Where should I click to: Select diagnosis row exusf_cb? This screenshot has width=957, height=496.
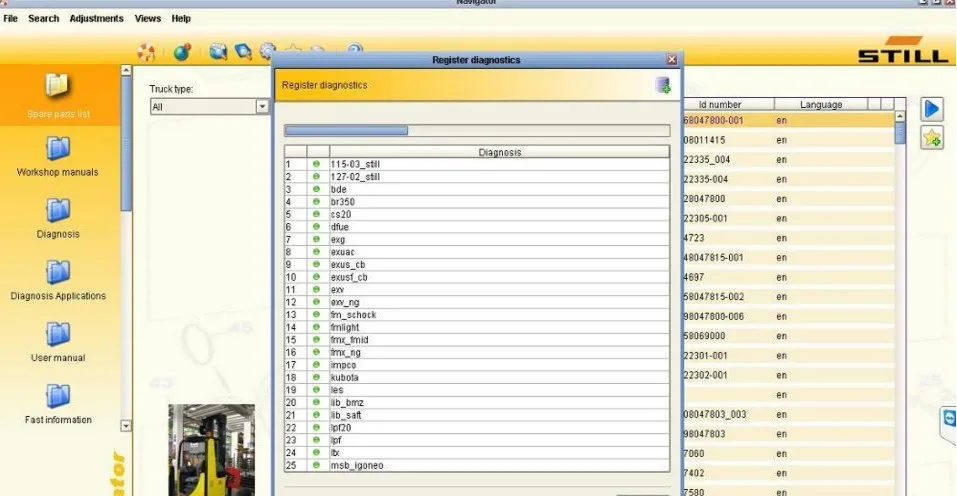pyautogui.click(x=477, y=277)
